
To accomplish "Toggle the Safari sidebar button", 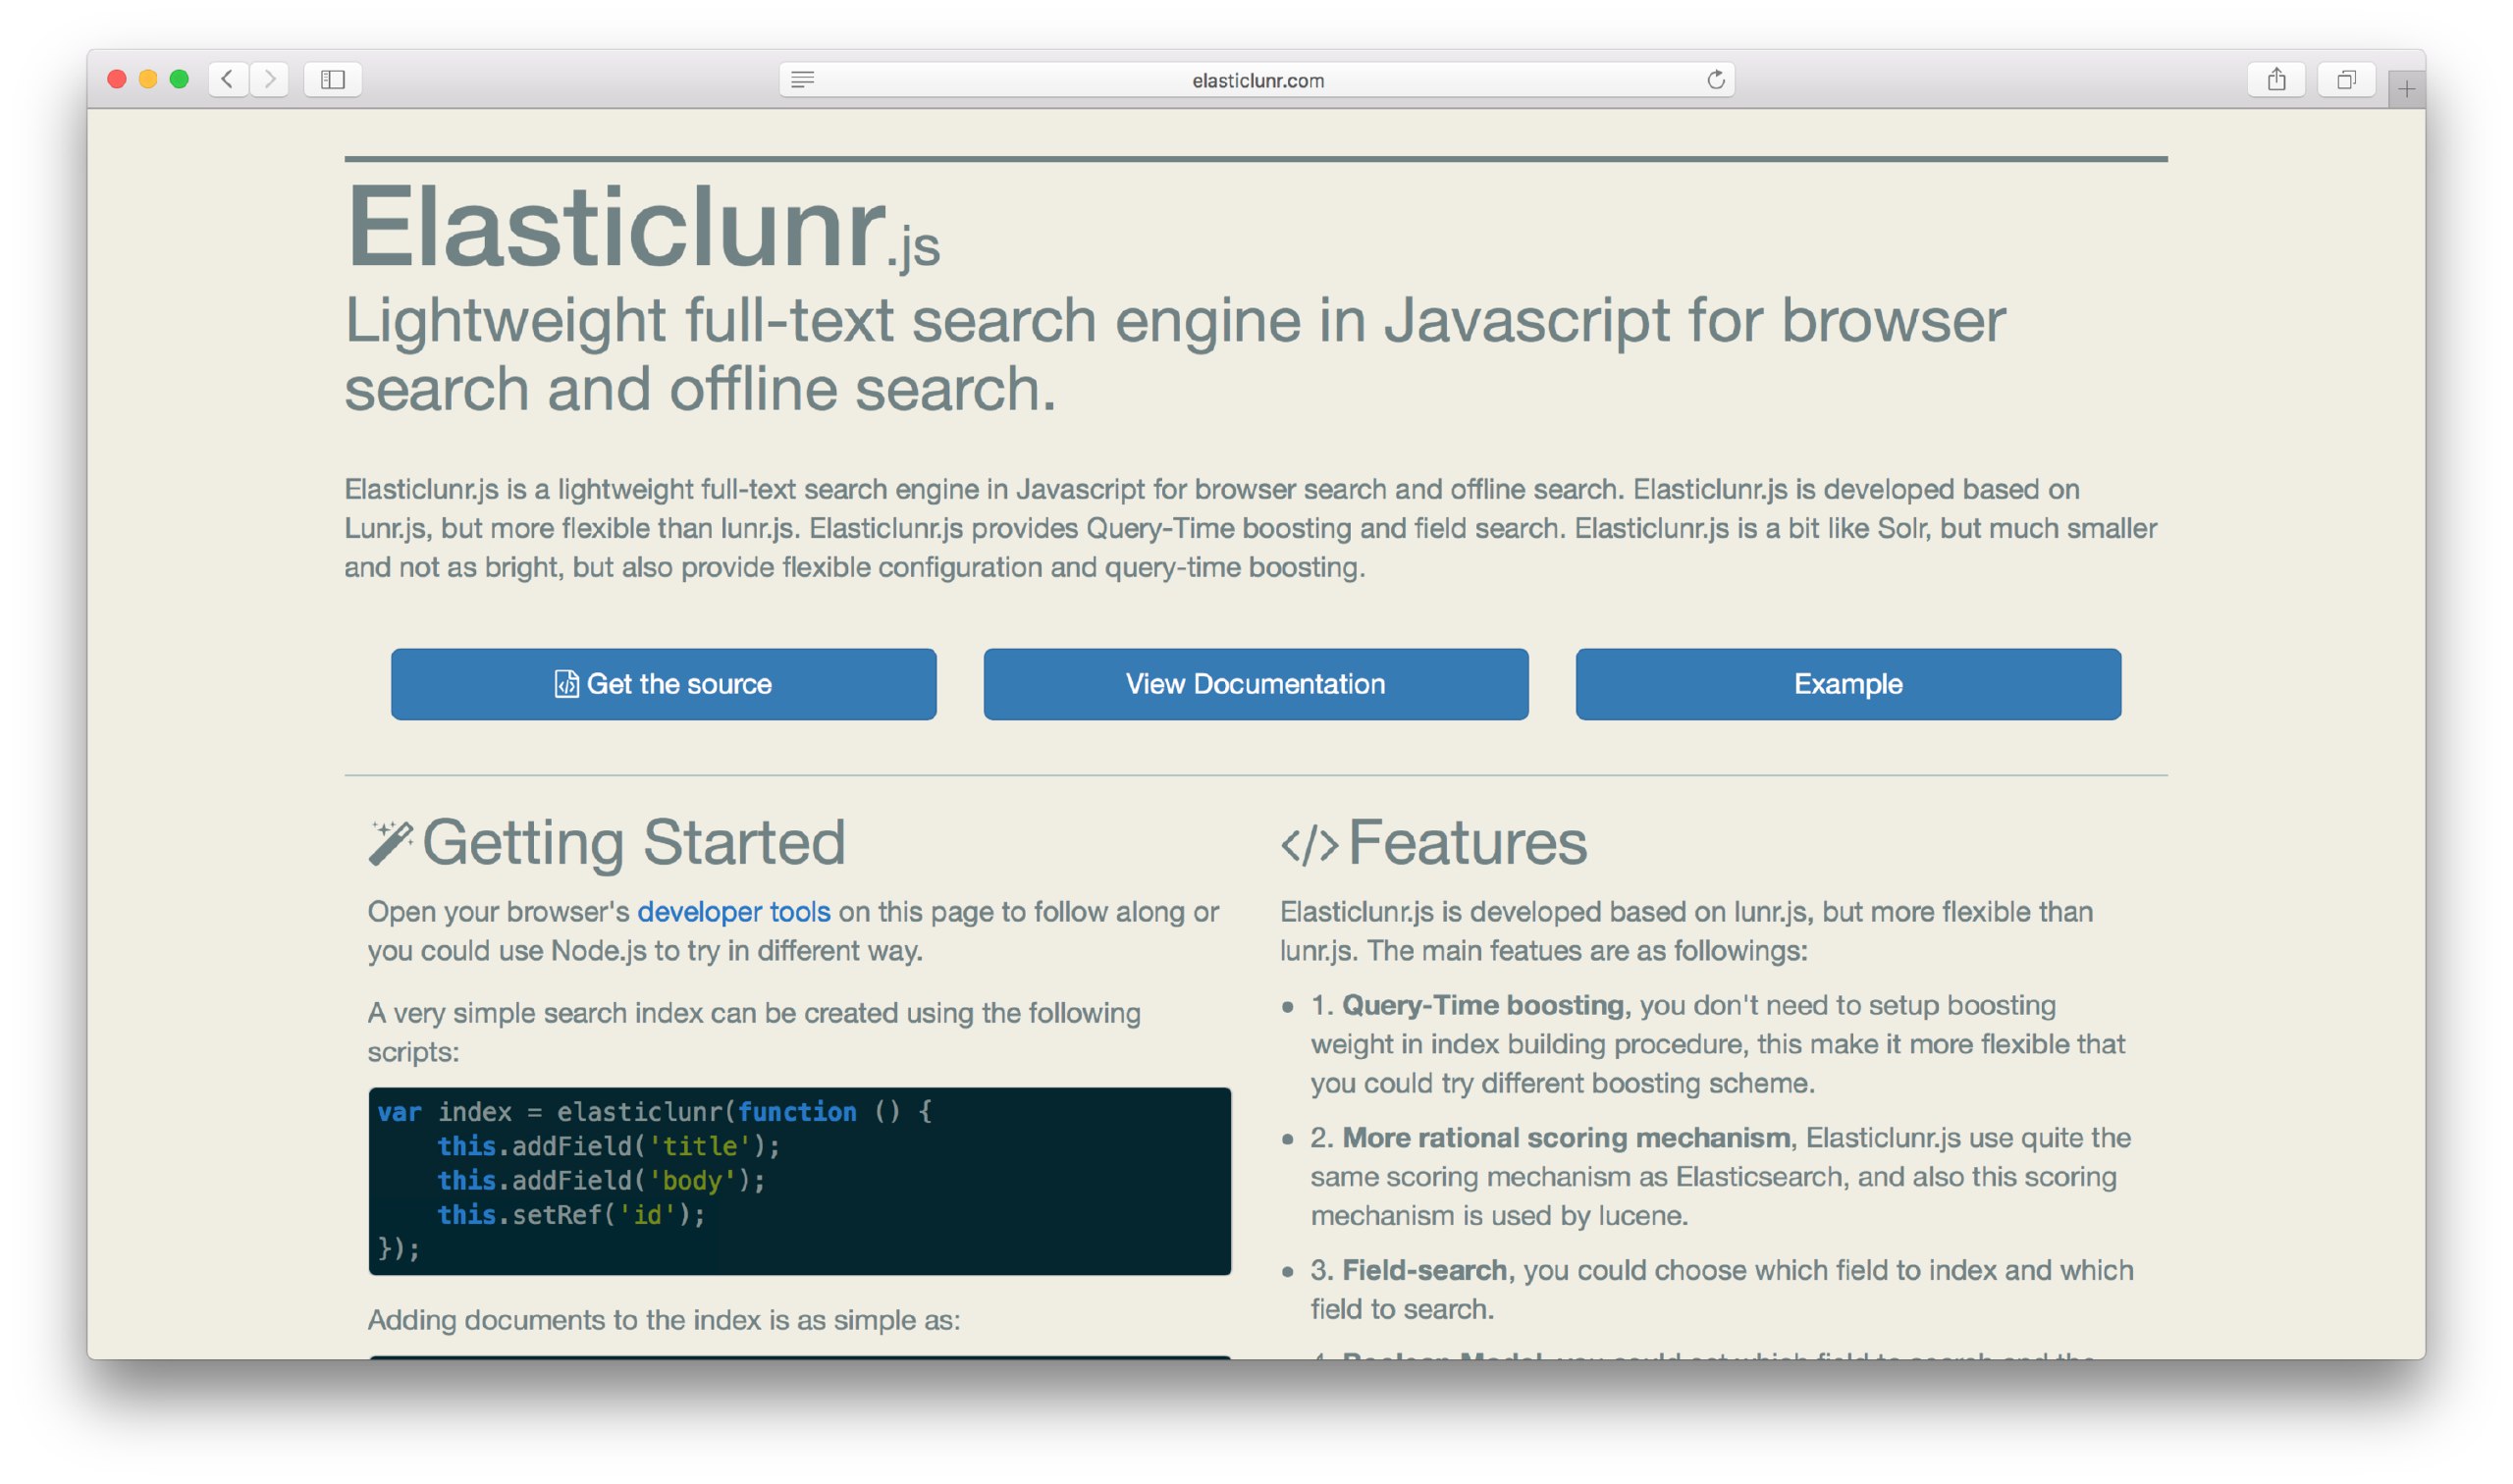I will (x=333, y=79).
